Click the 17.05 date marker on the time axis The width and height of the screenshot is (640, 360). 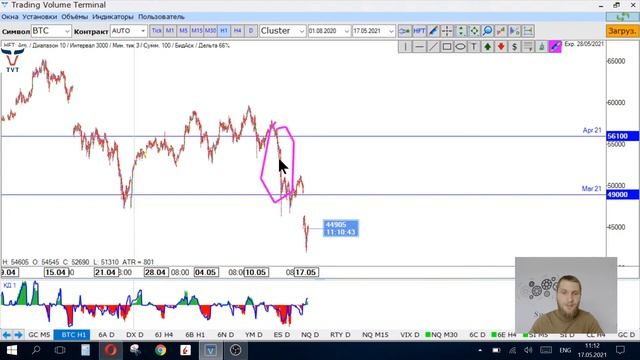click(x=306, y=272)
